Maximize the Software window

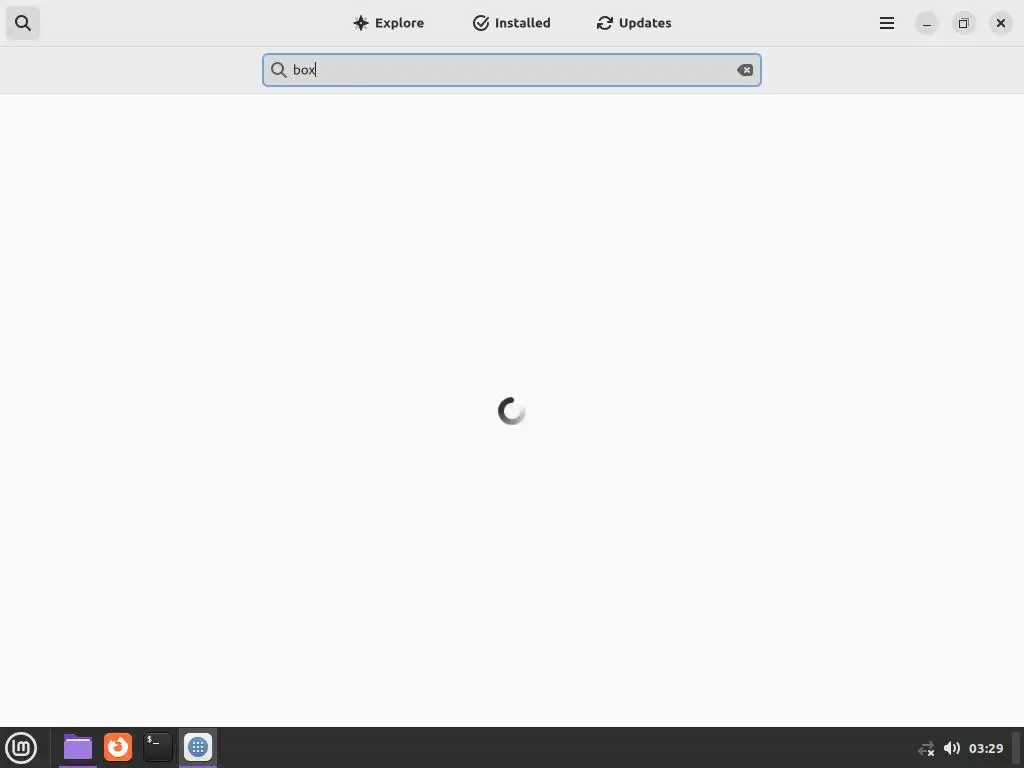963,24
